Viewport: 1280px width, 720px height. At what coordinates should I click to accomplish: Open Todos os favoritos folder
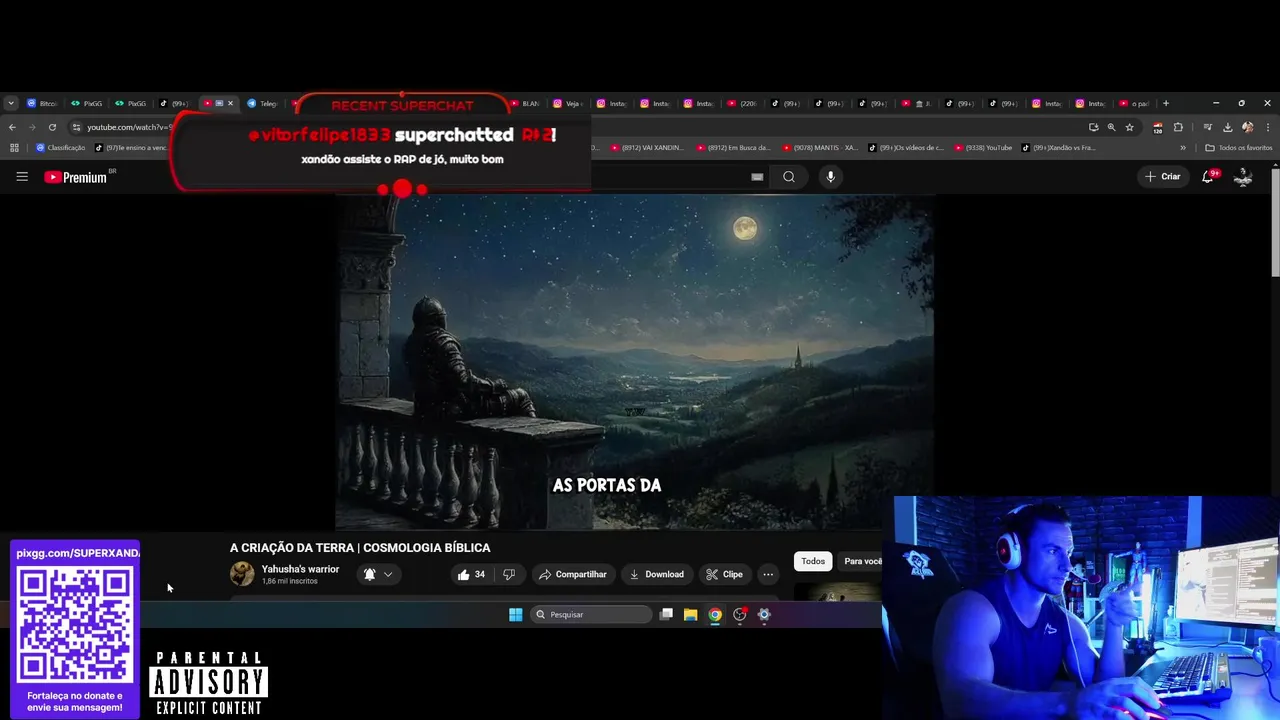tap(1239, 148)
